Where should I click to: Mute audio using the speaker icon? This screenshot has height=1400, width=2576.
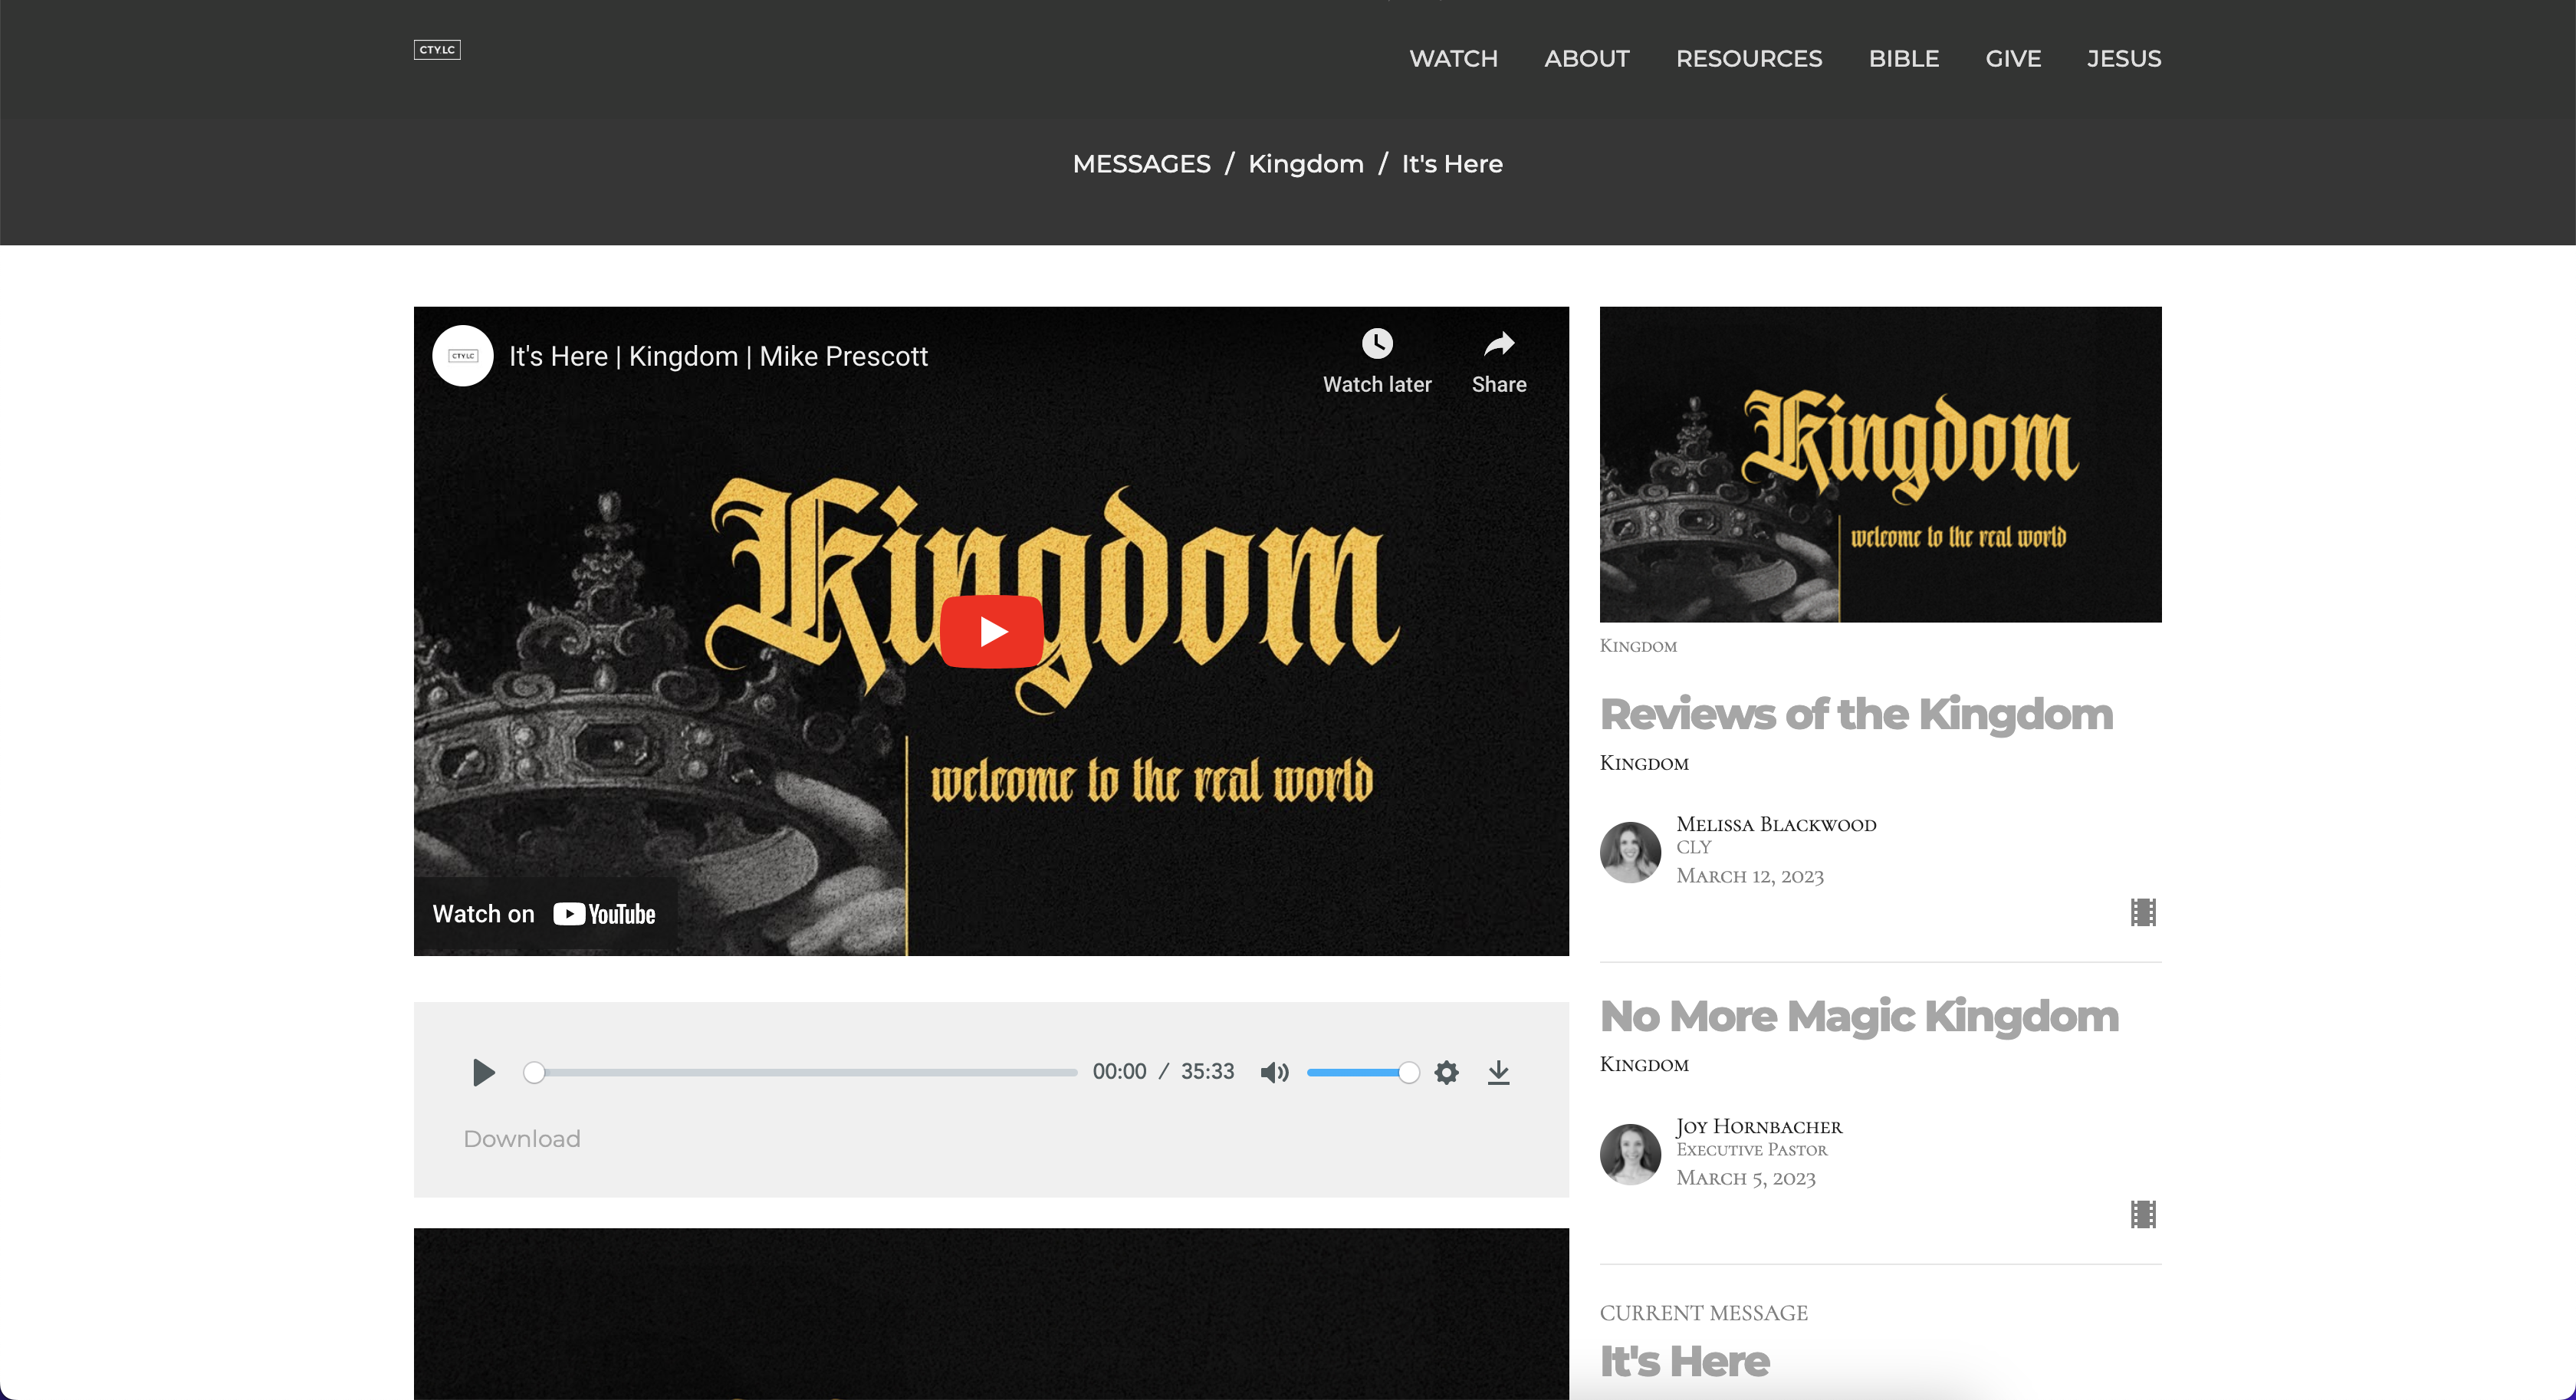(x=1274, y=1072)
